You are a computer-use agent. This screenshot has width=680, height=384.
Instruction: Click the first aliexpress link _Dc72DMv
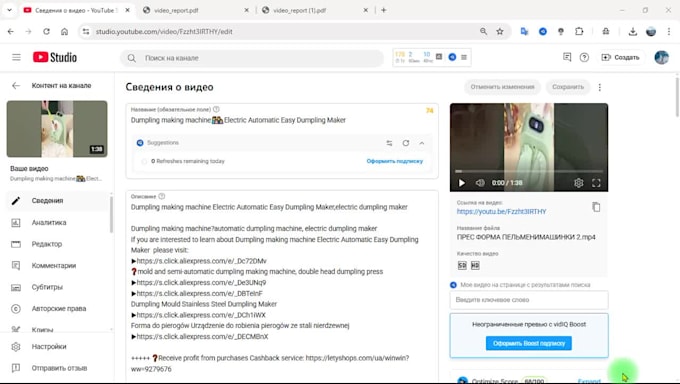202,261
